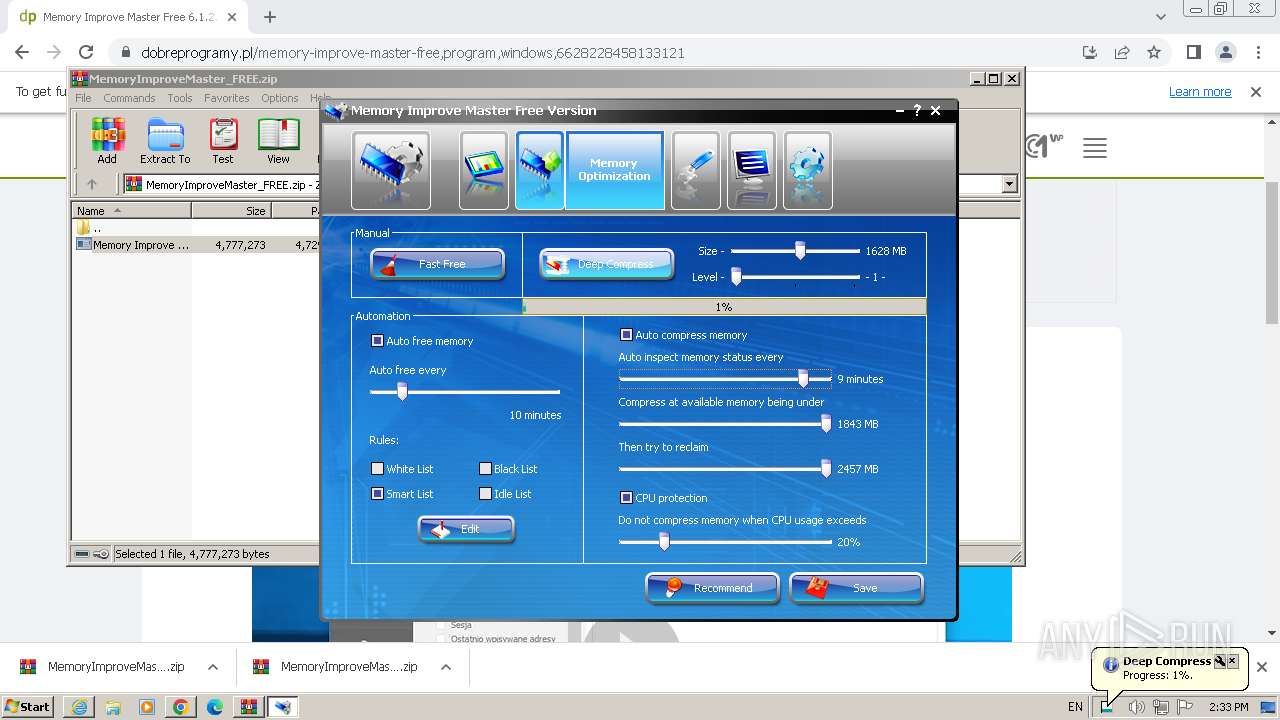Screen dimensions: 1280x720
Task: Click the Save button
Action: pyautogui.click(x=856, y=588)
